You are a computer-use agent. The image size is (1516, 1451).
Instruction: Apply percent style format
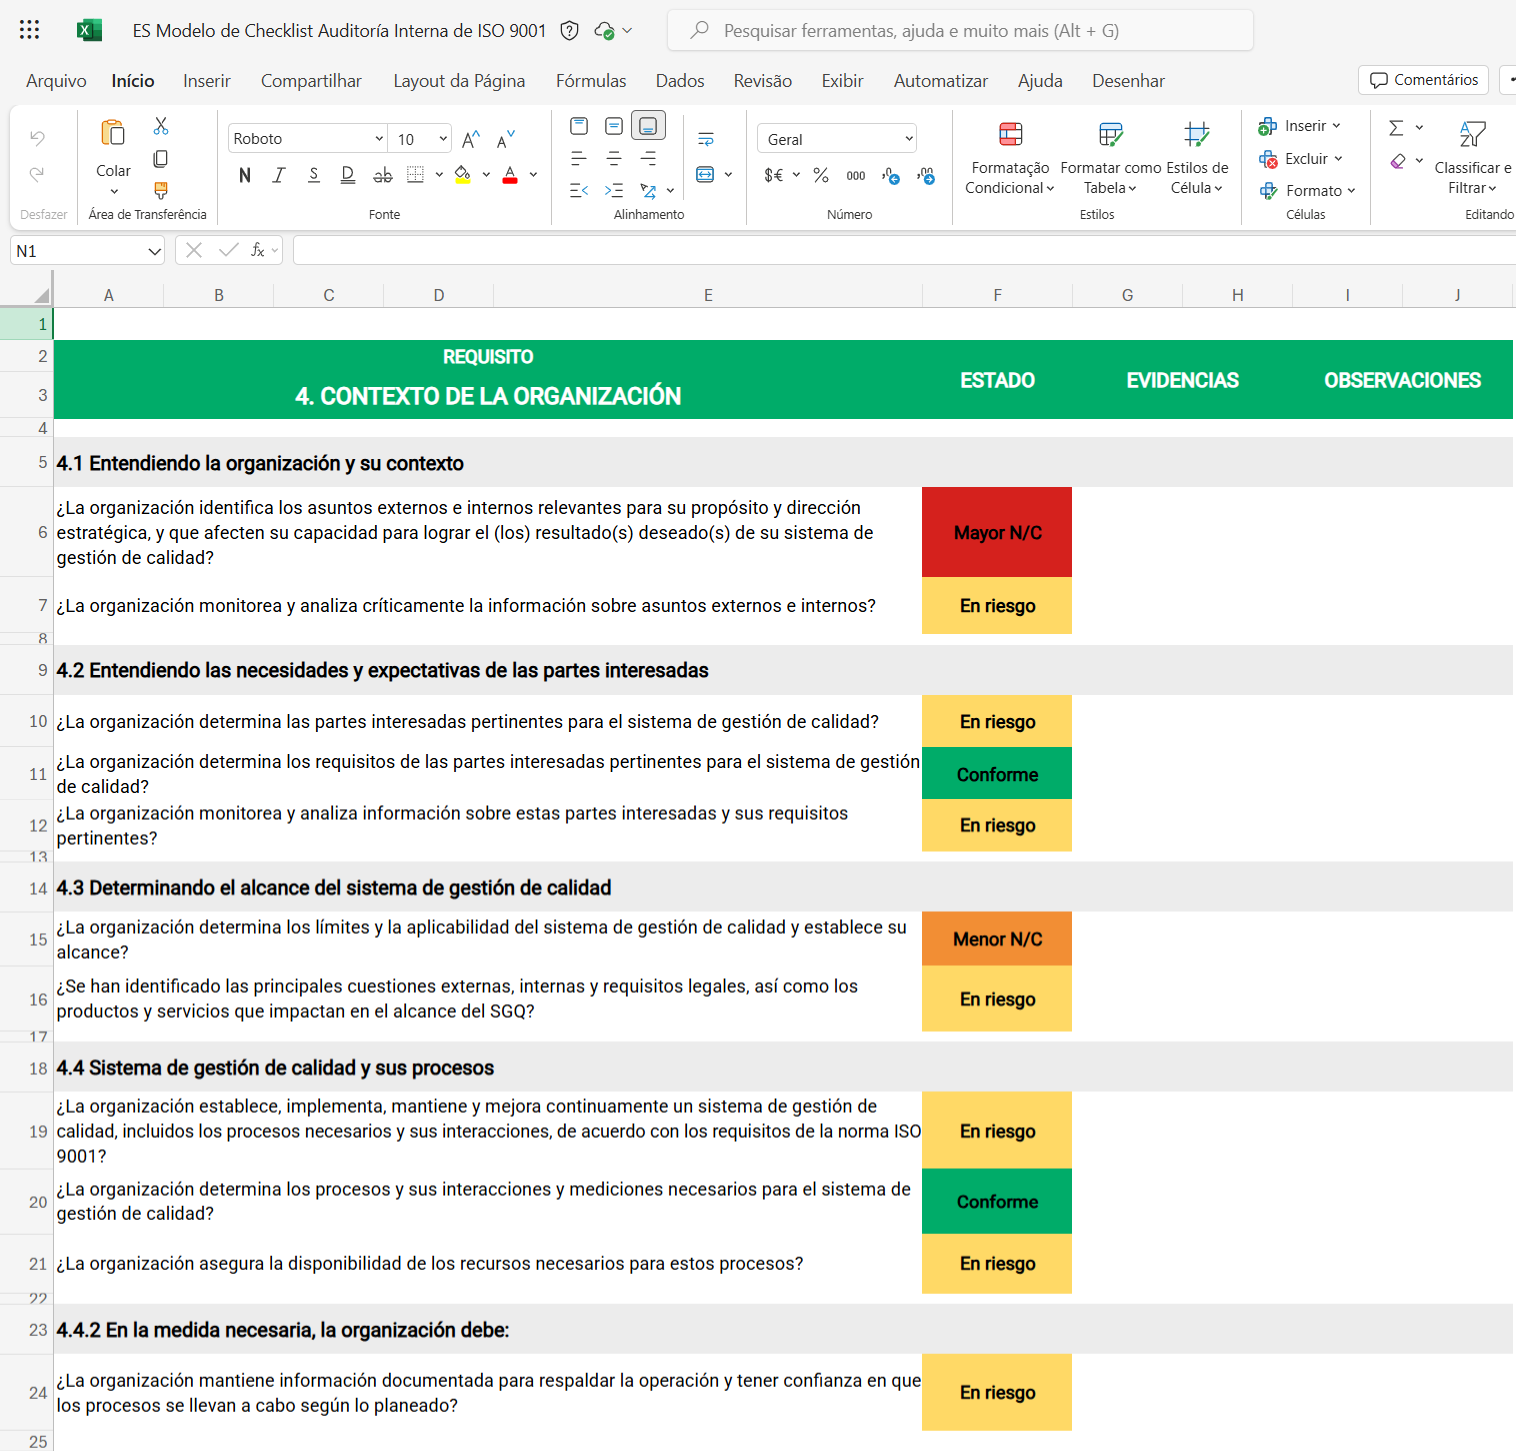[821, 175]
